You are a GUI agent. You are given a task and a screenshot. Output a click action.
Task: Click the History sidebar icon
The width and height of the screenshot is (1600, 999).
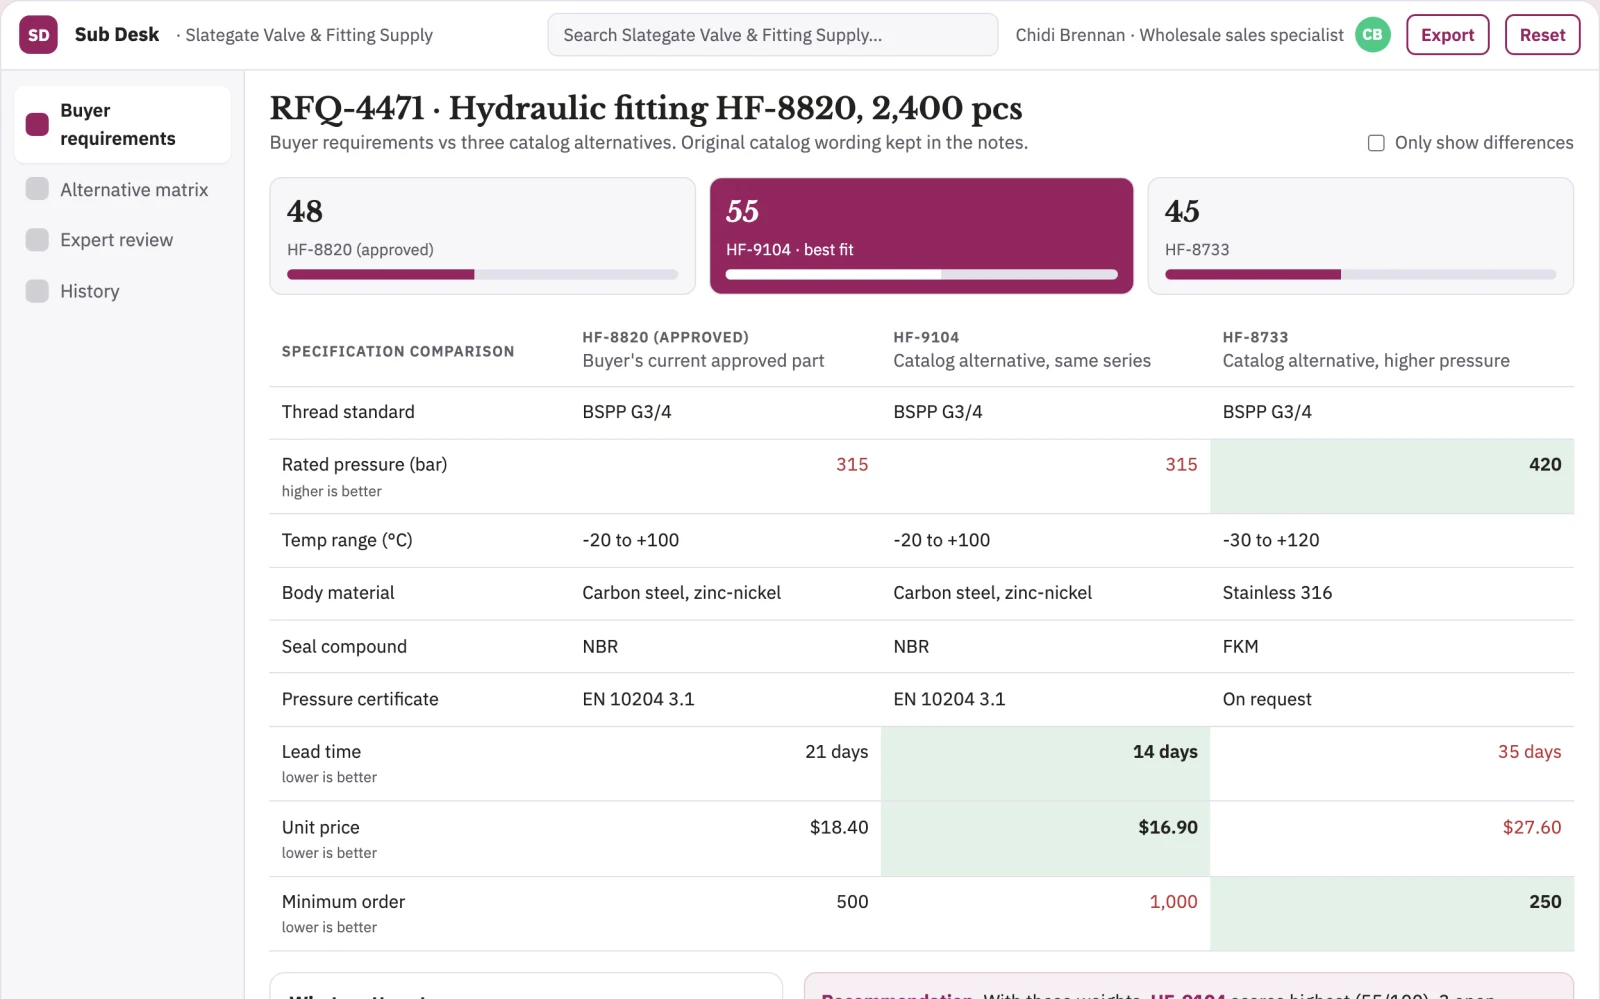click(x=37, y=291)
